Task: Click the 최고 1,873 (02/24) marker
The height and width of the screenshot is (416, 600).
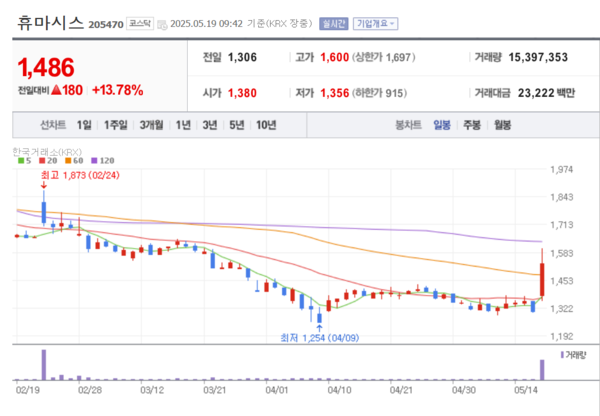Action: pos(80,175)
